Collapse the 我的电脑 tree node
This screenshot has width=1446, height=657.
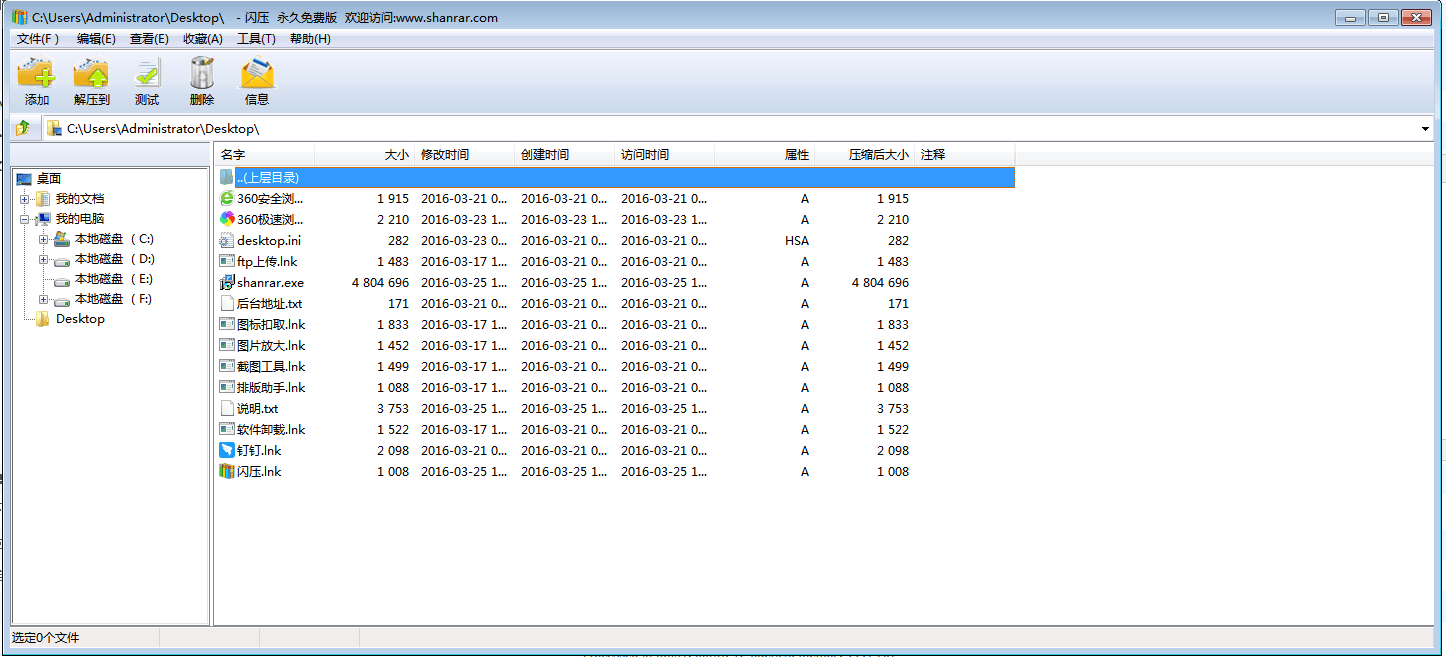(x=24, y=219)
